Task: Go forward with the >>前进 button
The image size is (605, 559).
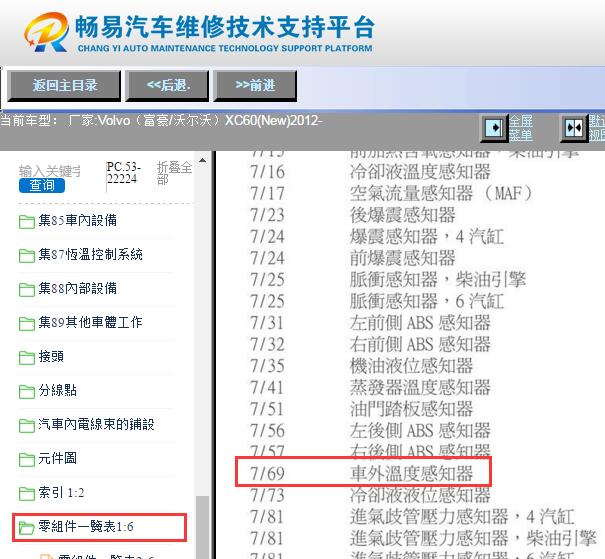Action: coord(255,86)
